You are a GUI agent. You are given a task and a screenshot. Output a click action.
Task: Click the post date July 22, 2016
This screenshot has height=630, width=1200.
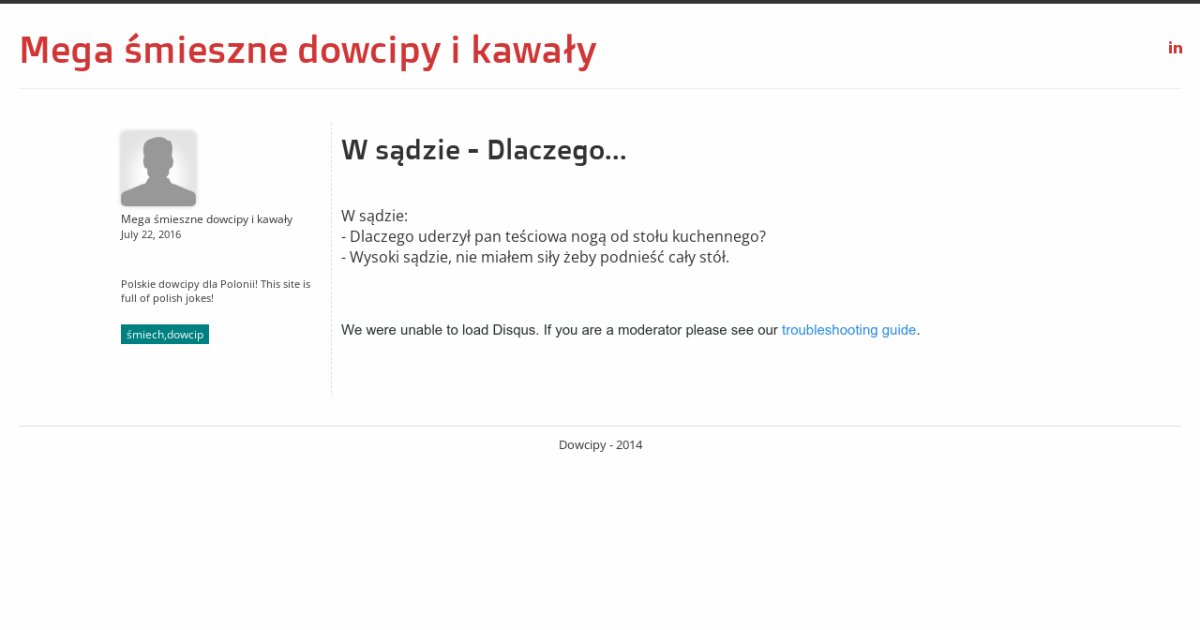151,235
